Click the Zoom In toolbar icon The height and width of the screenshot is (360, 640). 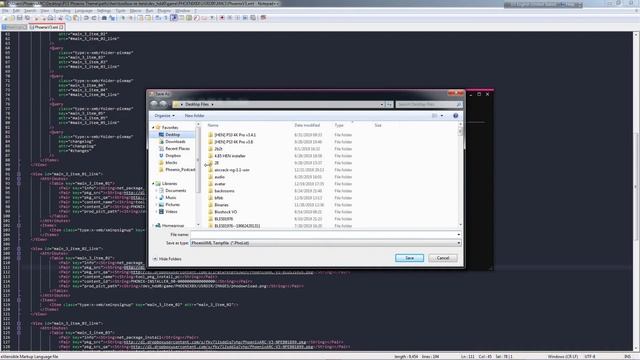122,18
